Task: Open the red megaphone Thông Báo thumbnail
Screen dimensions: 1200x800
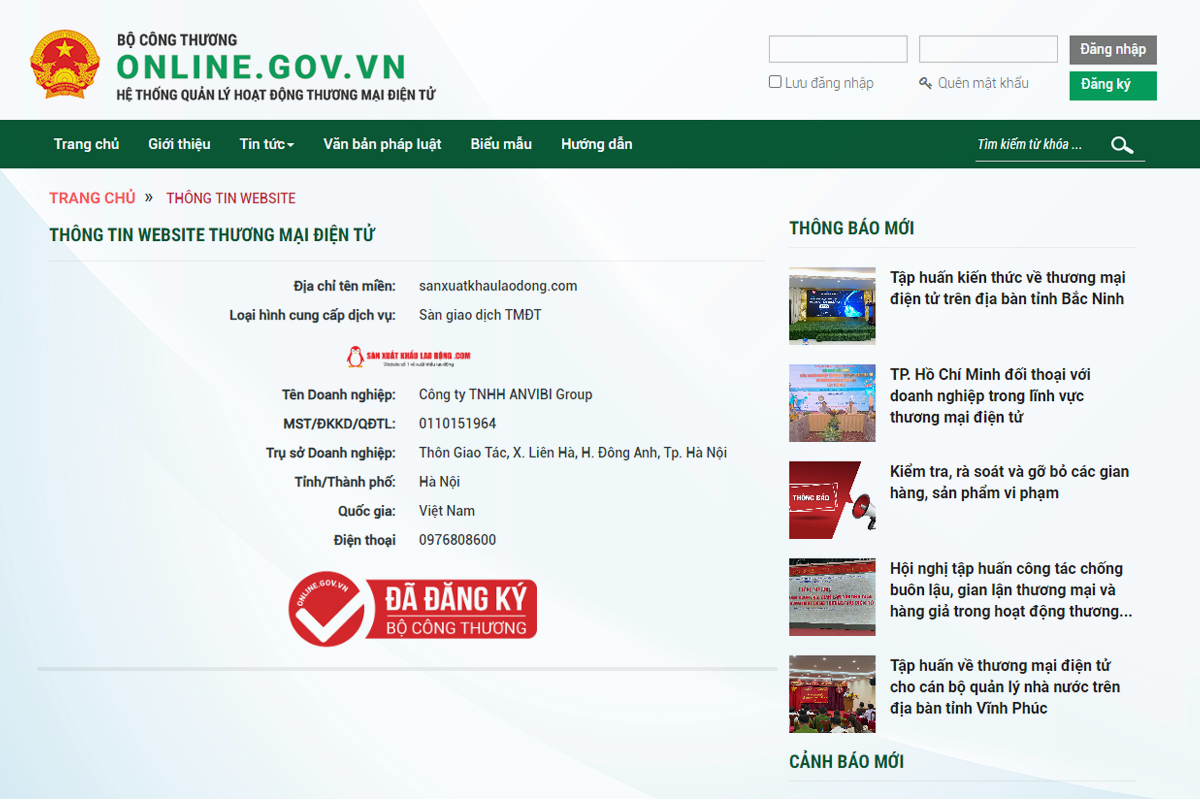Action: 832,500
